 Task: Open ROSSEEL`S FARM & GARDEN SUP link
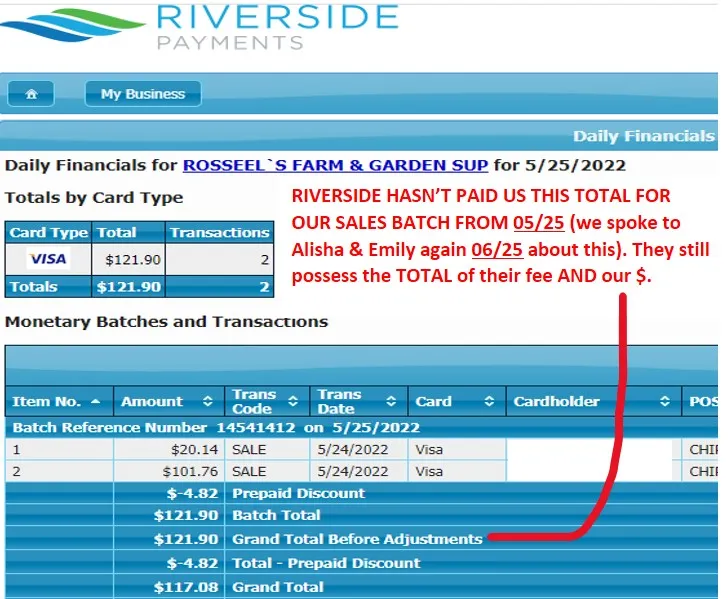[x=335, y=165]
